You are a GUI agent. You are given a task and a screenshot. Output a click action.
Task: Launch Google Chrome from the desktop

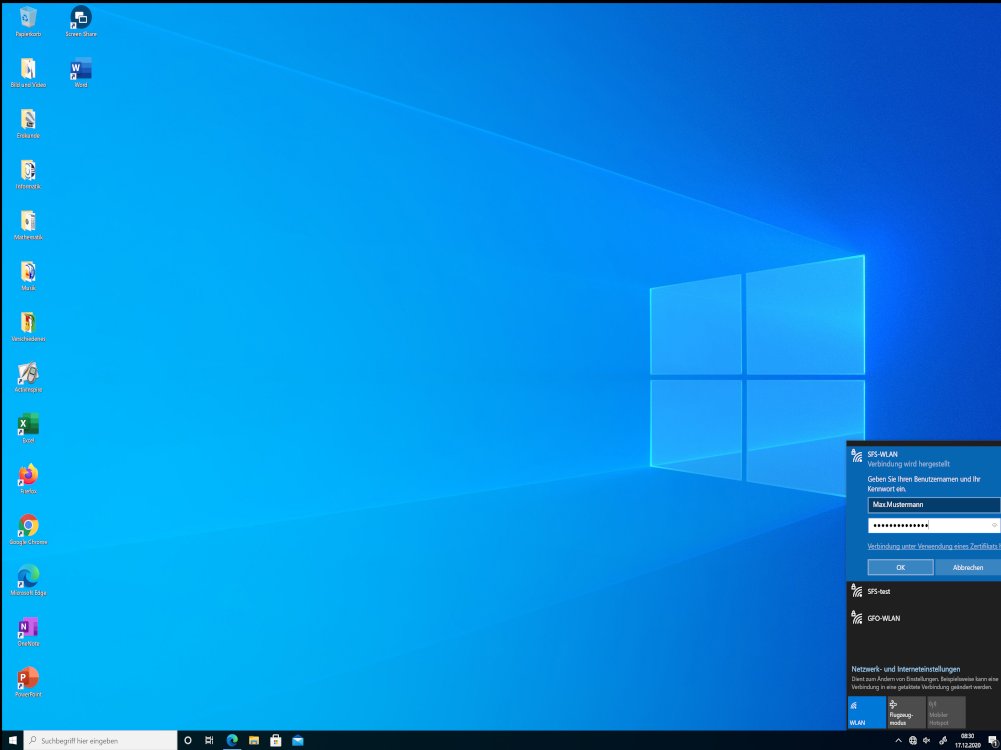[x=28, y=526]
